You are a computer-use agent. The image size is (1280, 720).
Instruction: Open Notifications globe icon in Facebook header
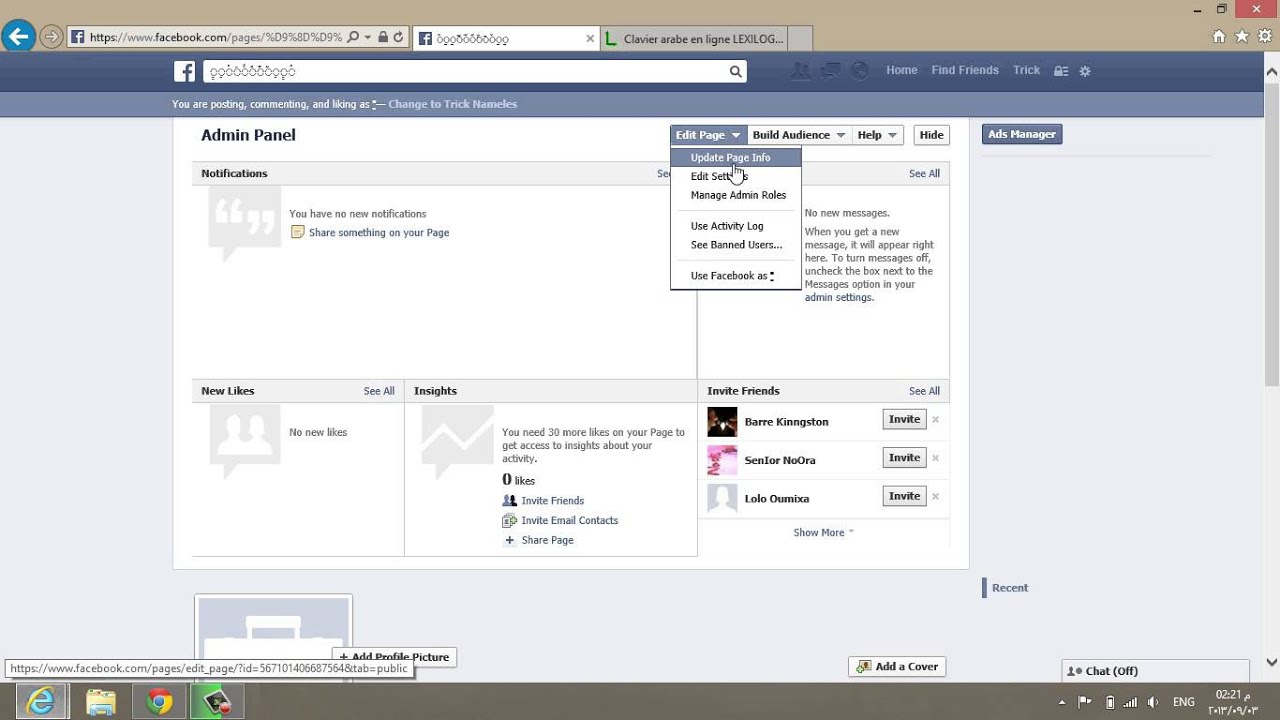(x=859, y=71)
